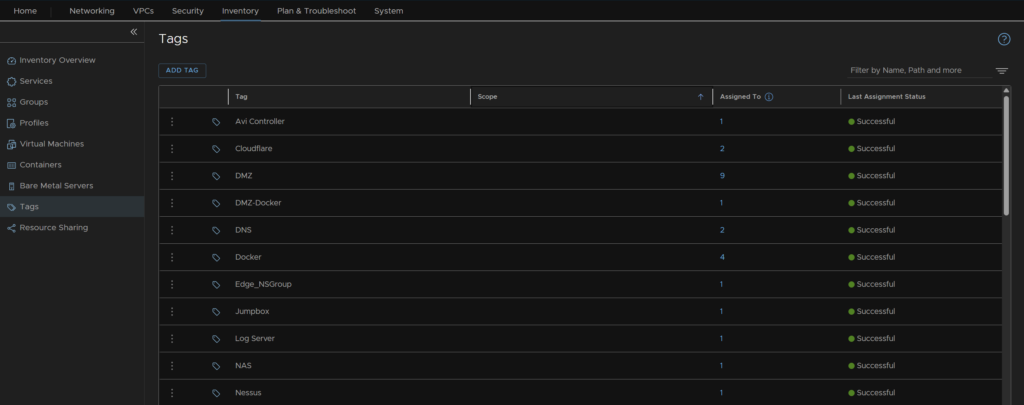
Task: Go to Resource Sharing in the sidebar
Action: click(x=53, y=228)
